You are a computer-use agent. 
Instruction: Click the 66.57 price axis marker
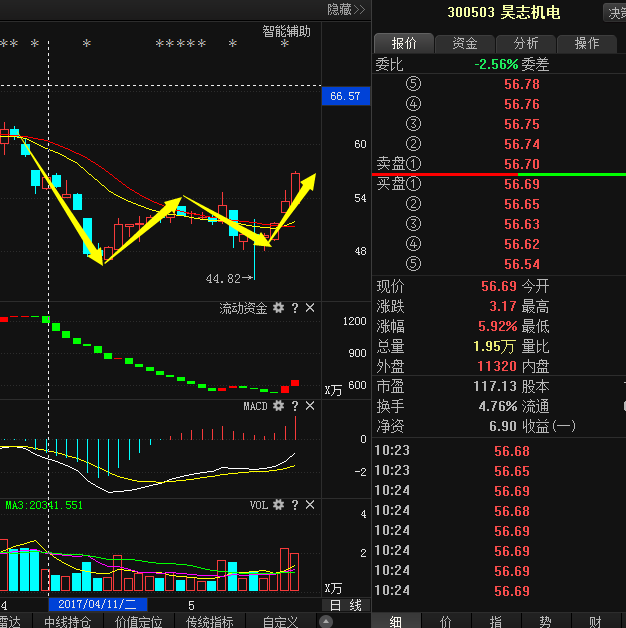tap(345, 96)
